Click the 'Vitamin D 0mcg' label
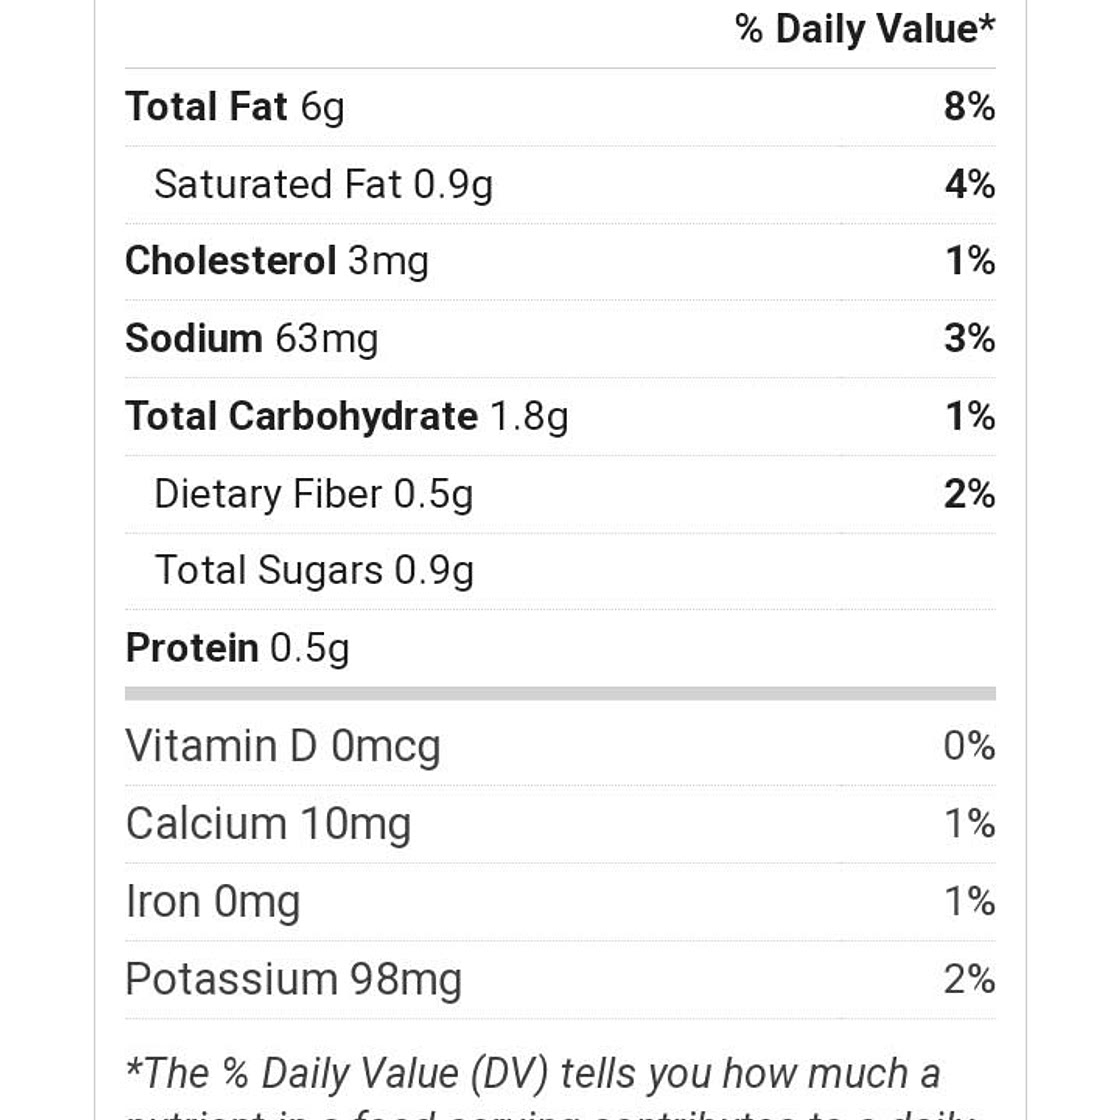Viewport: 1120px width, 1120px height. (x=282, y=746)
